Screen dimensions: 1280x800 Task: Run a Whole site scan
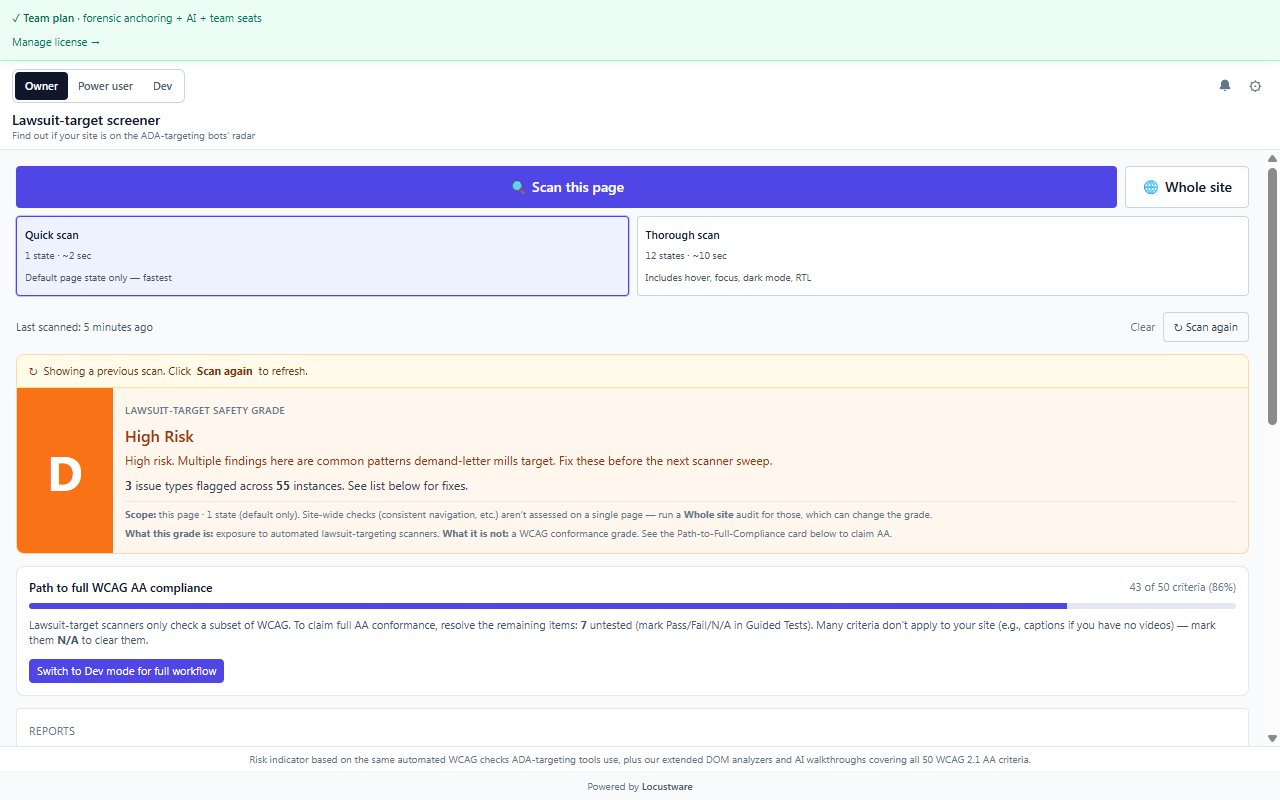click(1187, 187)
